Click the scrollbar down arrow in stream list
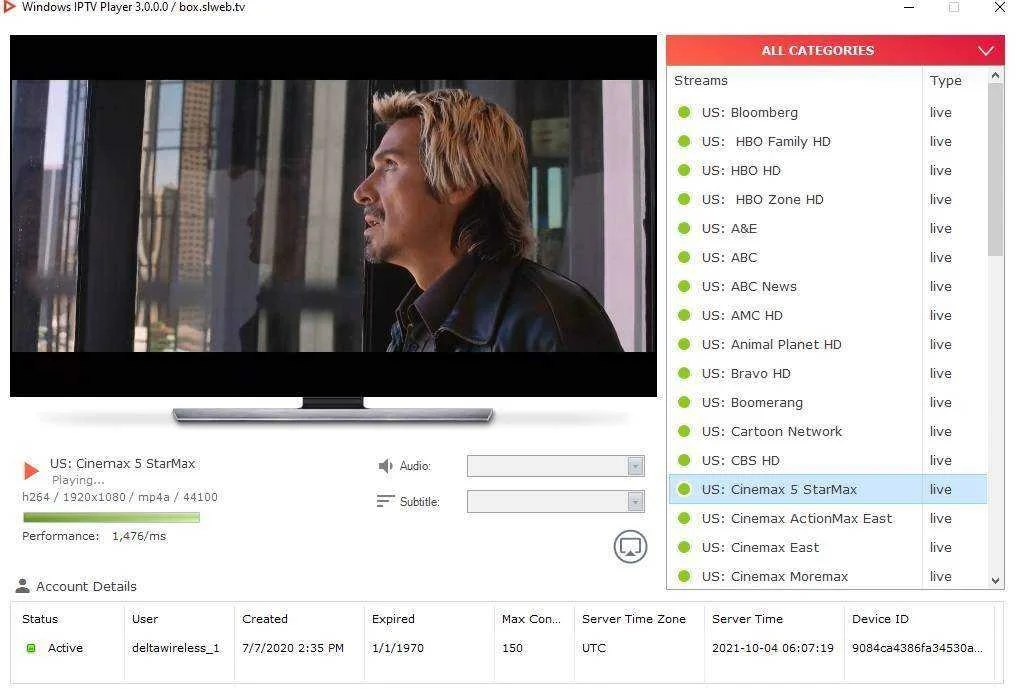Viewport: 1017px width, 694px height. 996,581
